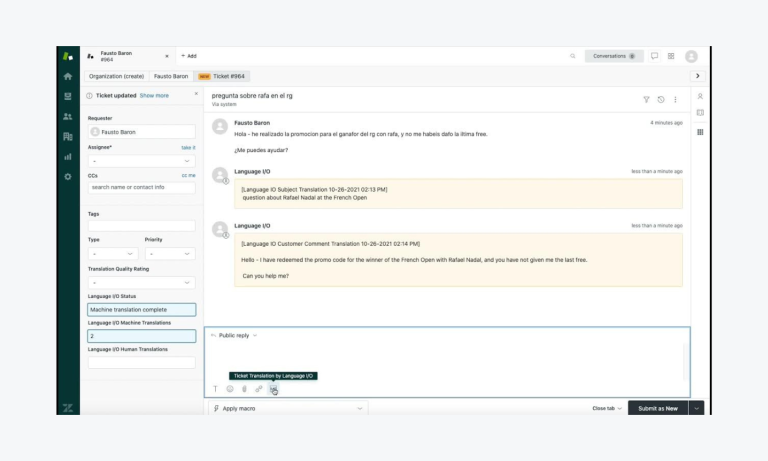Open the Apply macro dropdown
The width and height of the screenshot is (768, 461).
[288, 409]
